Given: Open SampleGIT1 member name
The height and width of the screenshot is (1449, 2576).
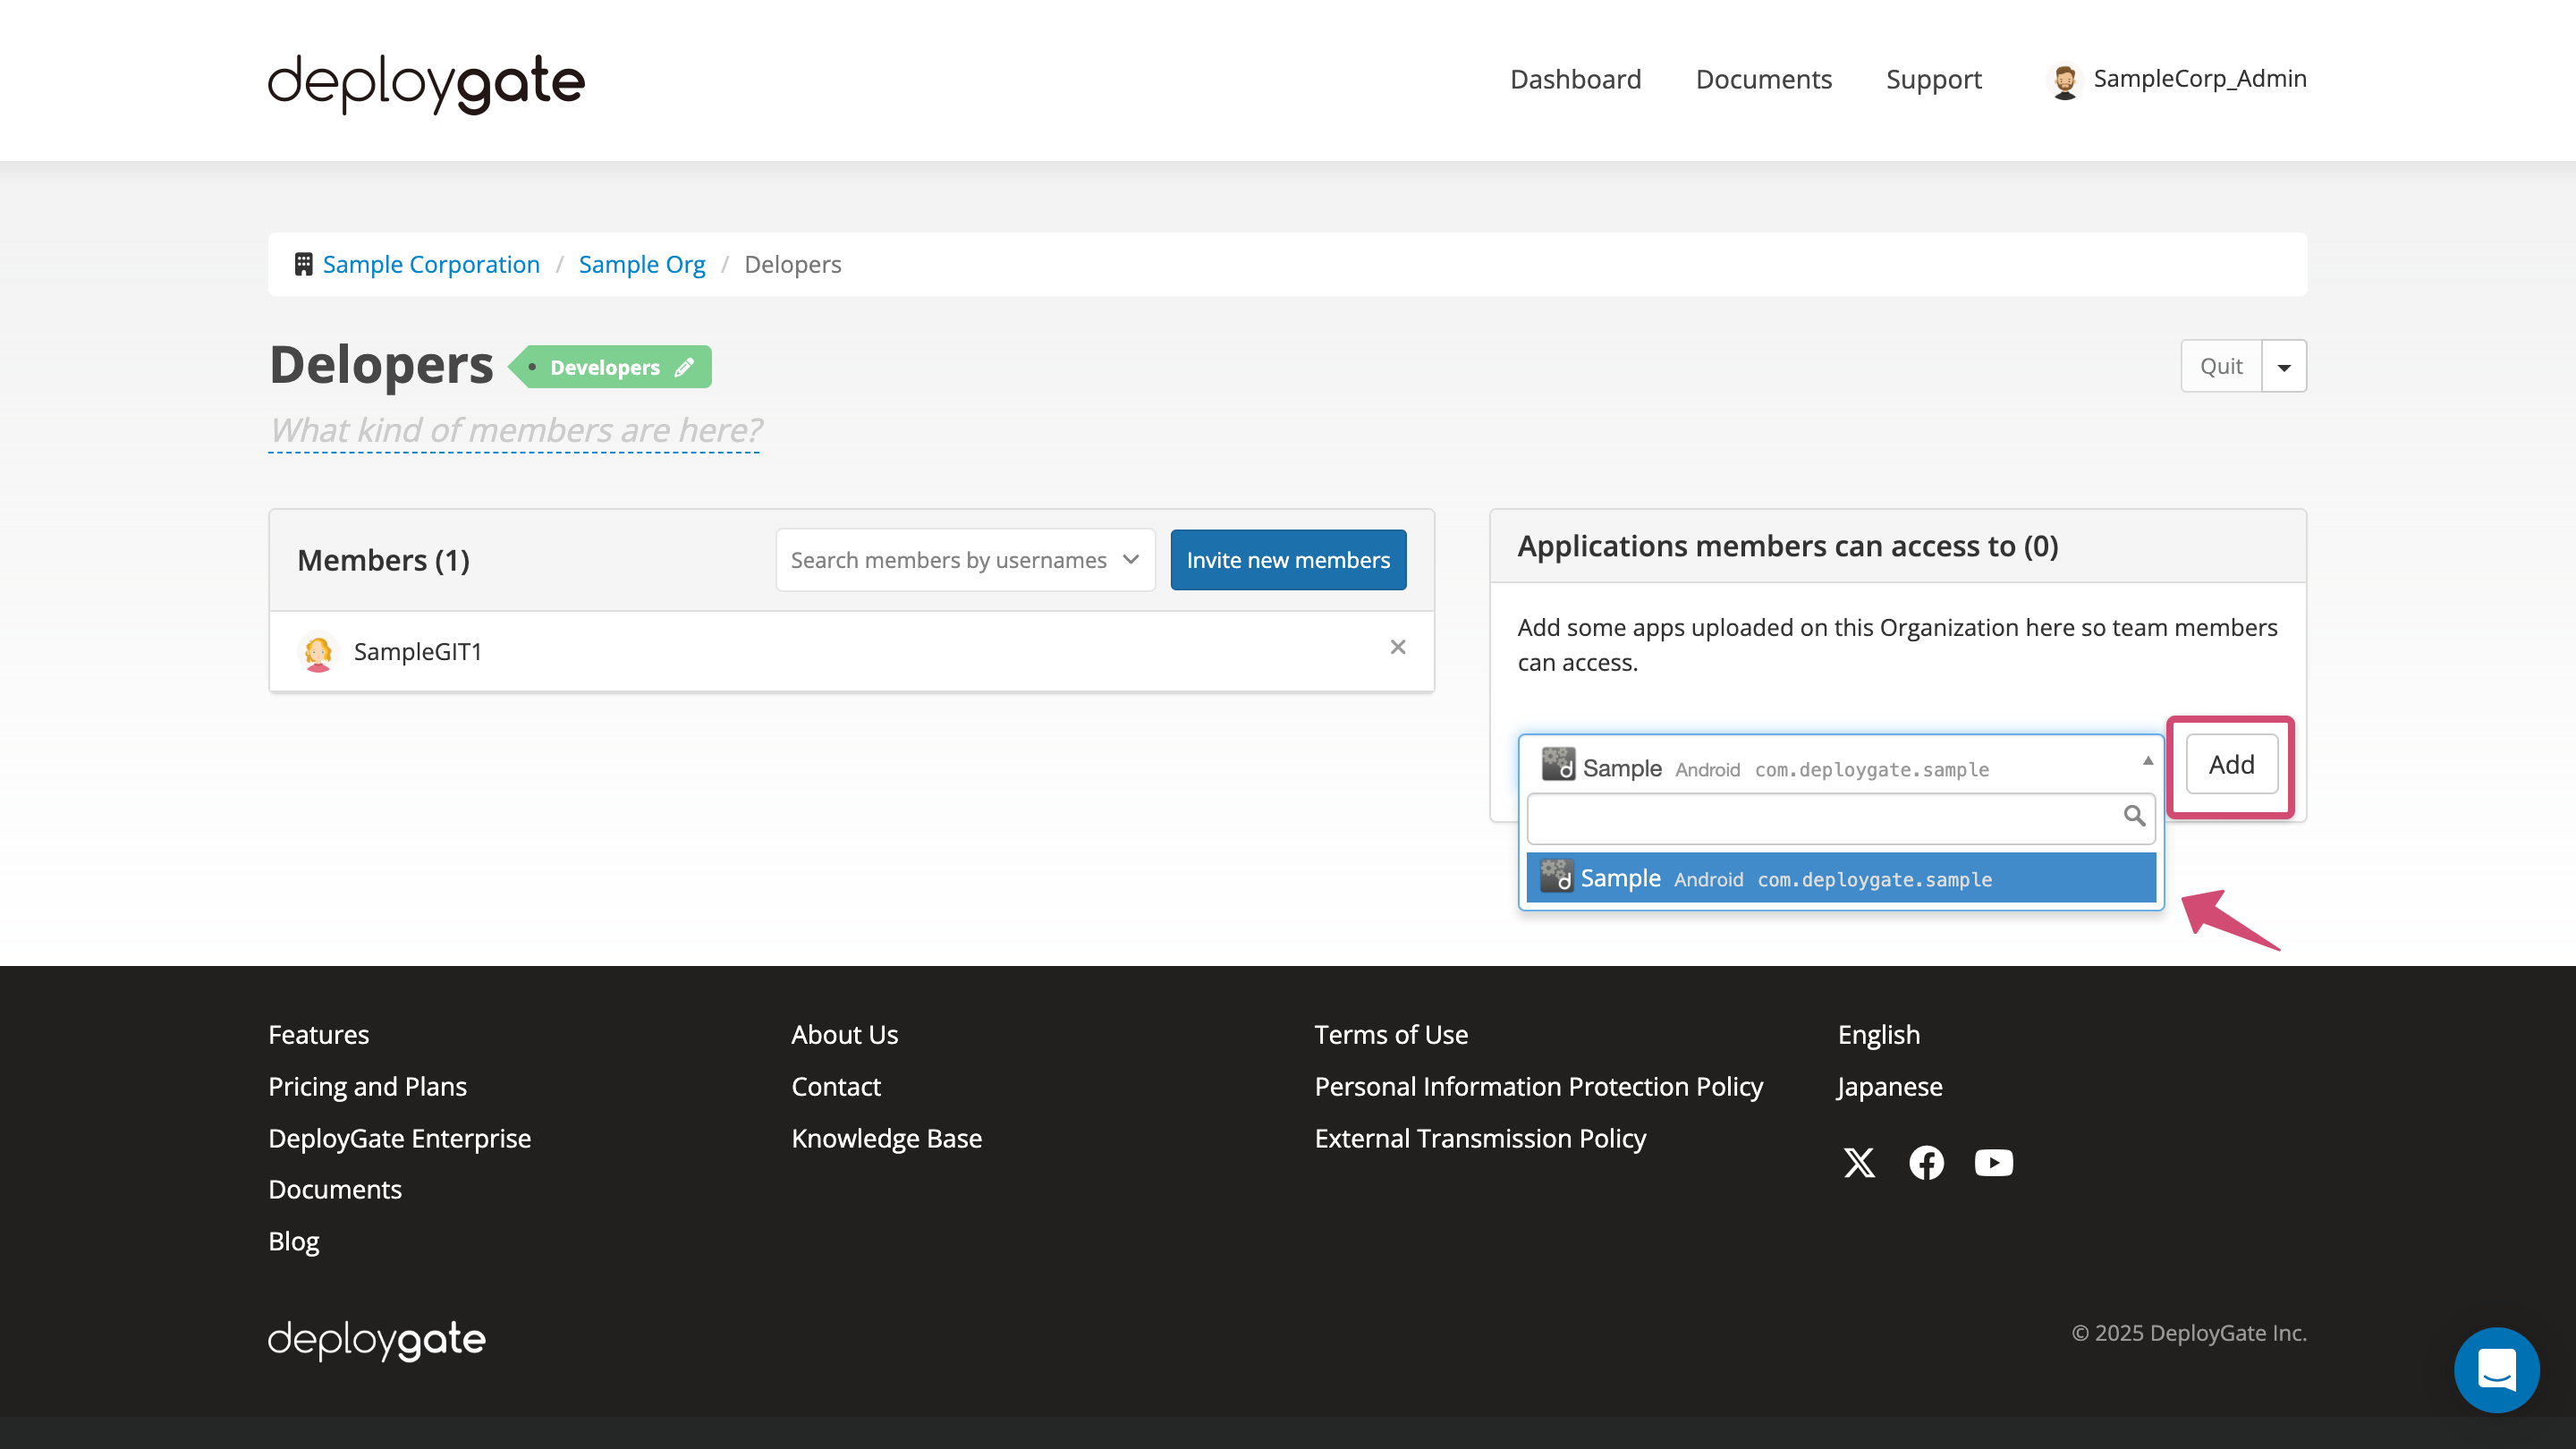Looking at the screenshot, I should (x=418, y=652).
